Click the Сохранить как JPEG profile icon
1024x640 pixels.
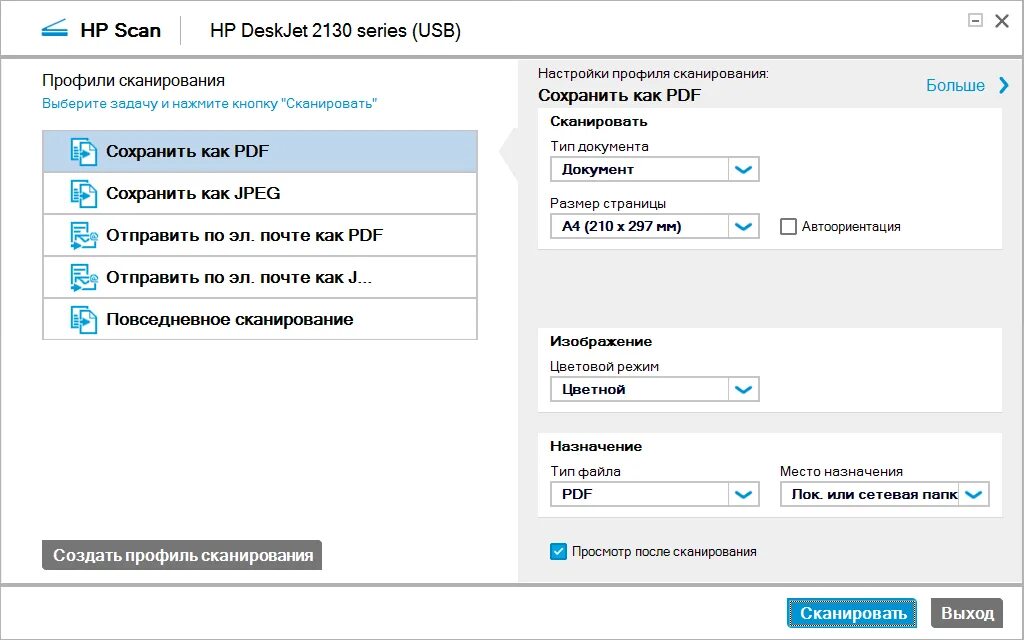84,193
